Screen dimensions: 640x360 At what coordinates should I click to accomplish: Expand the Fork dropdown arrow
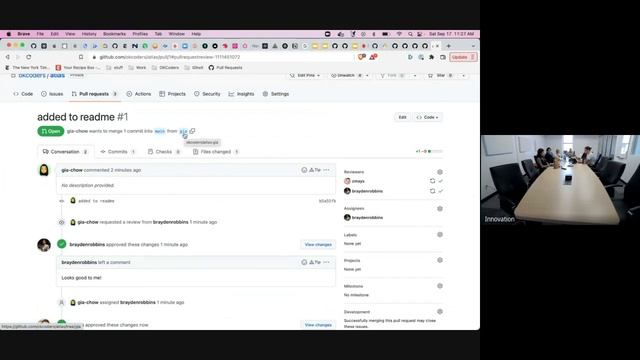(x=415, y=76)
